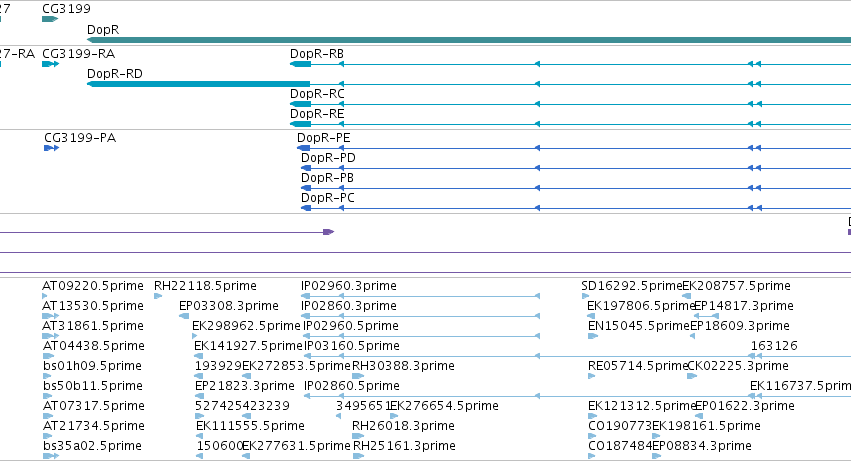Click the thick DopR-RD transcript exon bar
The image size is (851, 461).
(199, 84)
